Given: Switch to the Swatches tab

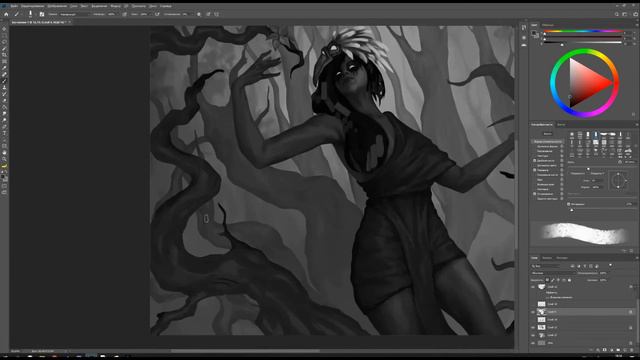Looking at the screenshot, I should [x=548, y=25].
